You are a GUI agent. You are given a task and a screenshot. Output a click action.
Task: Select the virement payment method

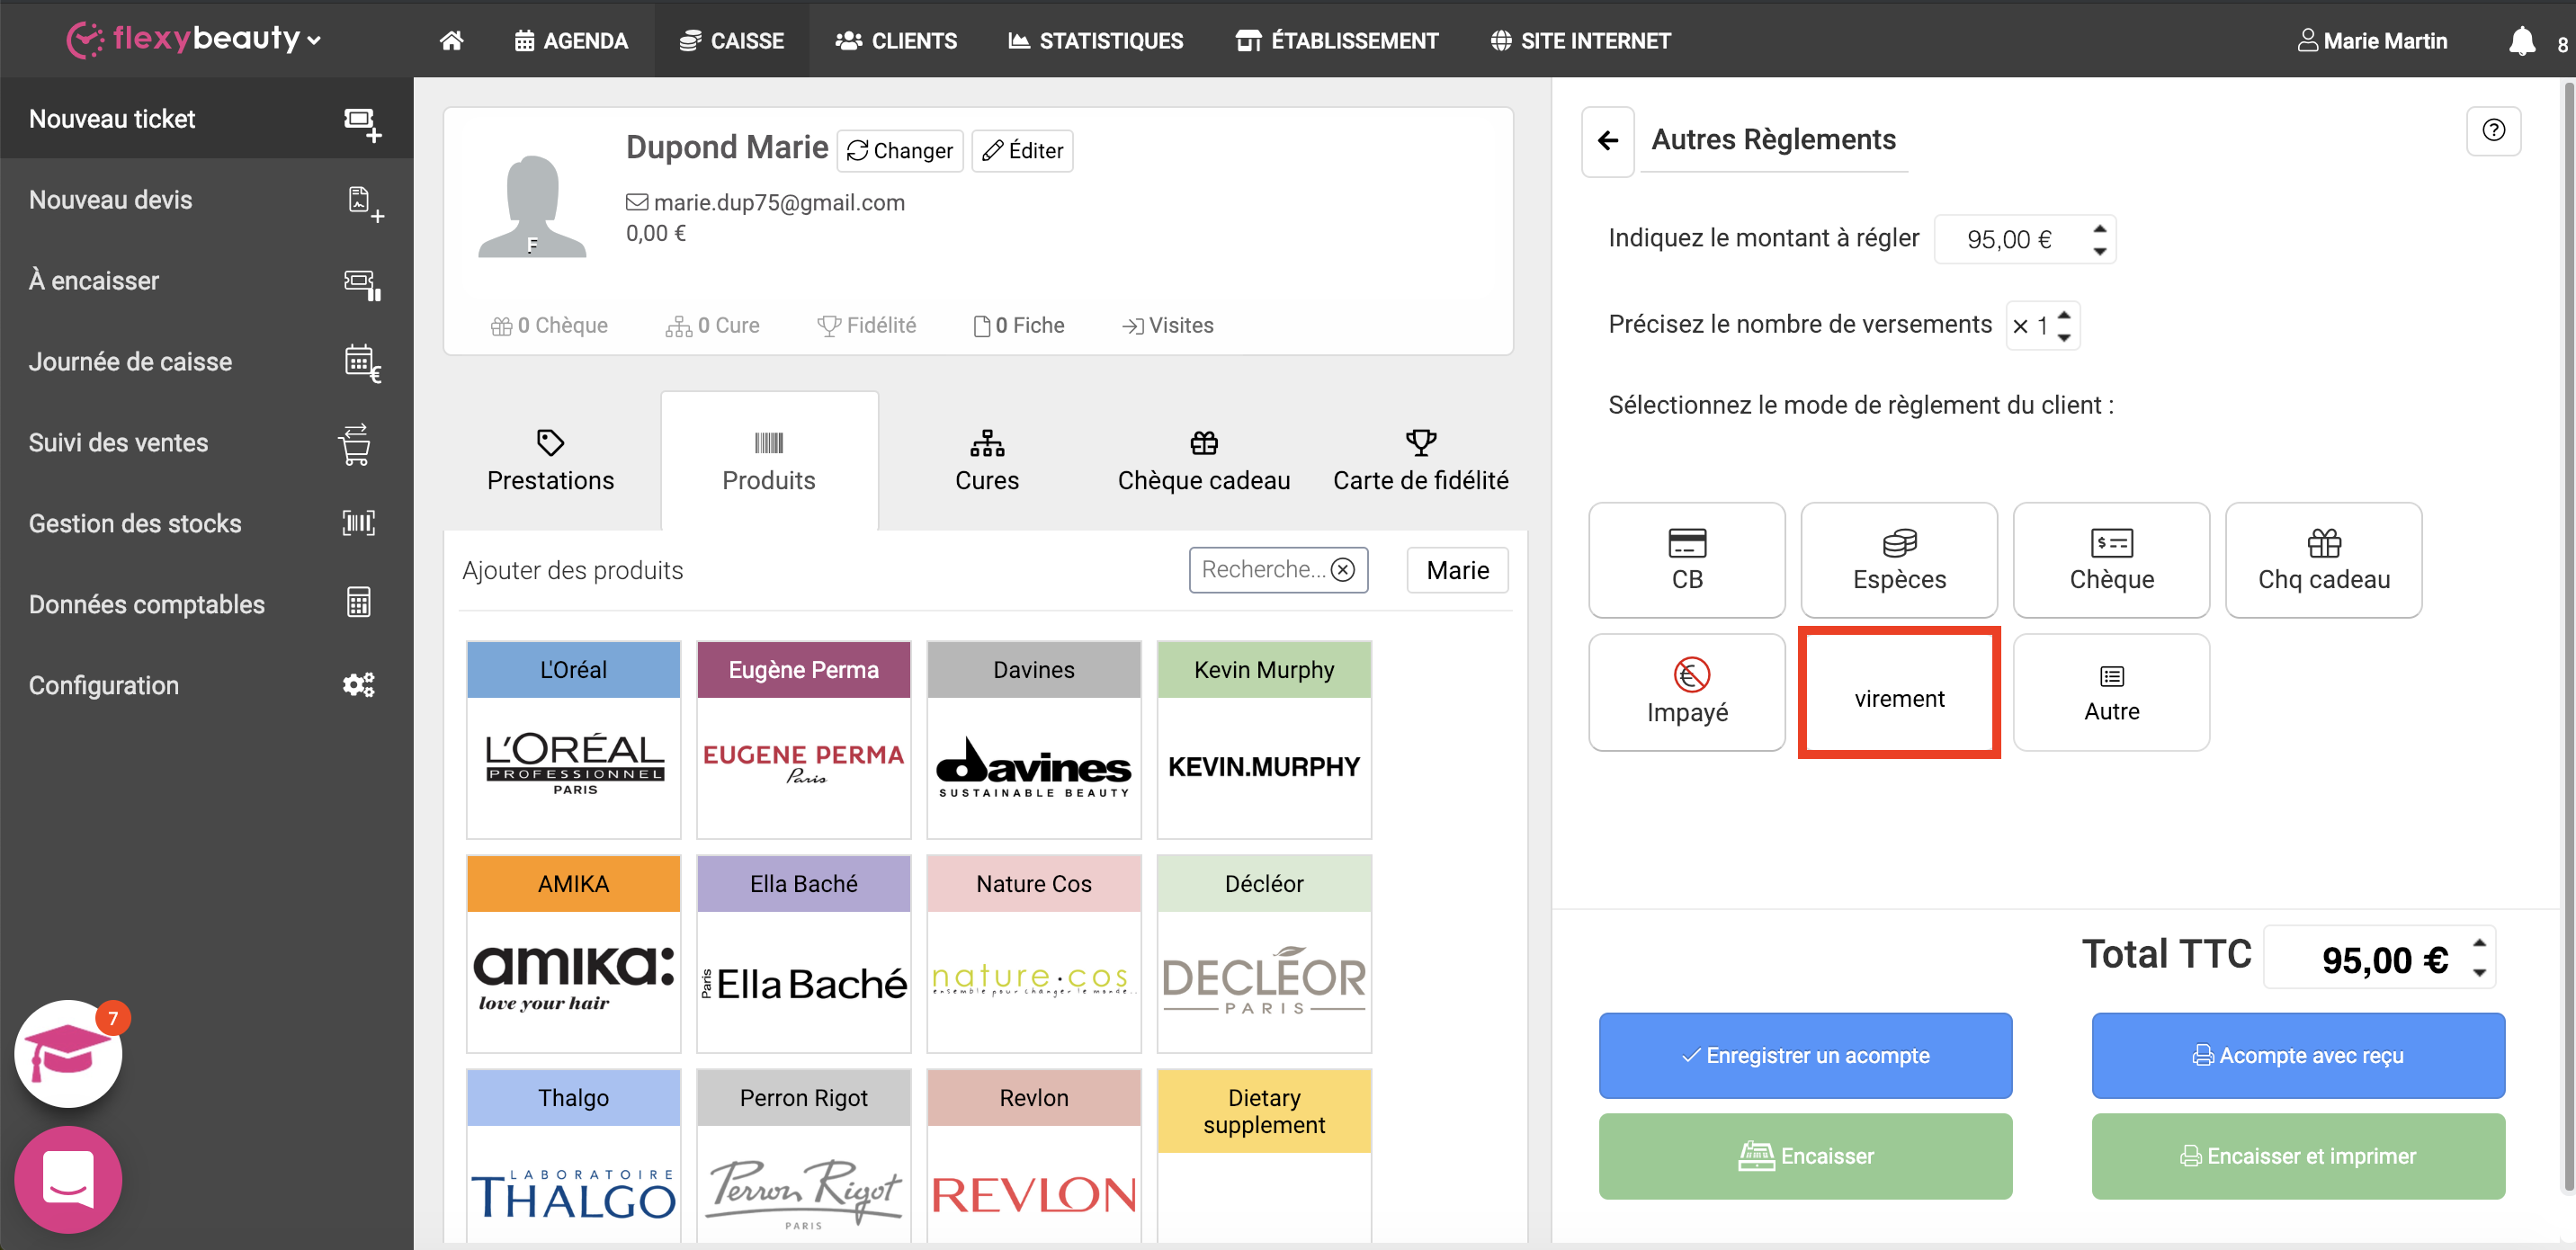[x=1898, y=692]
